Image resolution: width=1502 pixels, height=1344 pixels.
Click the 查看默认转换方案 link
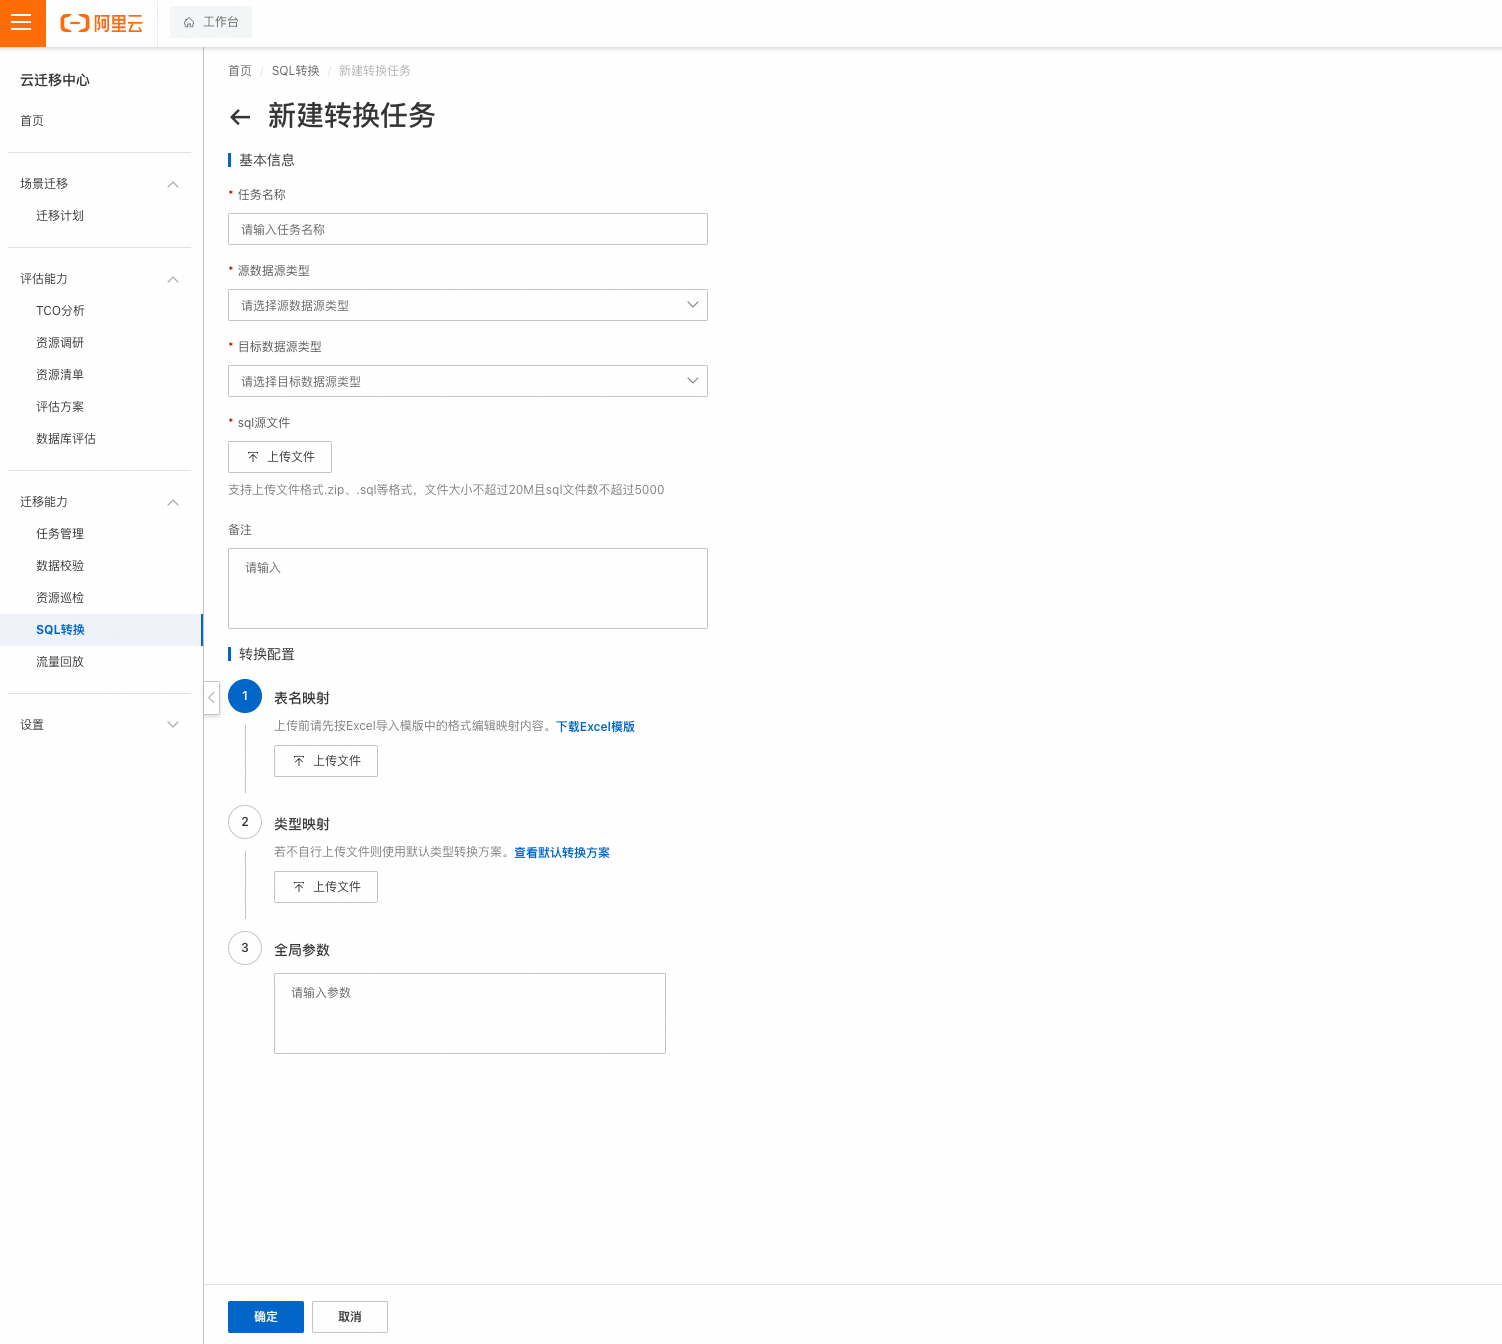562,853
